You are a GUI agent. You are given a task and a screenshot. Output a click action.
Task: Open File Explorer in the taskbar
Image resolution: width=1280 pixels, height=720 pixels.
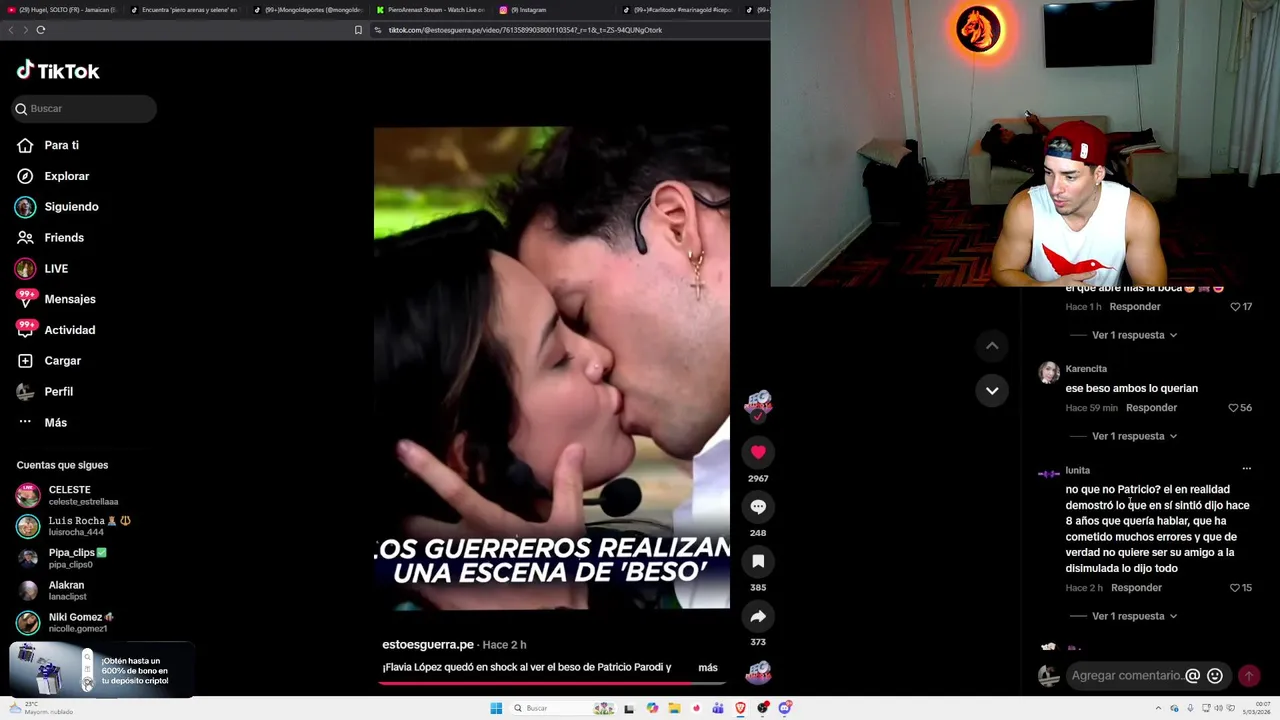(x=674, y=708)
